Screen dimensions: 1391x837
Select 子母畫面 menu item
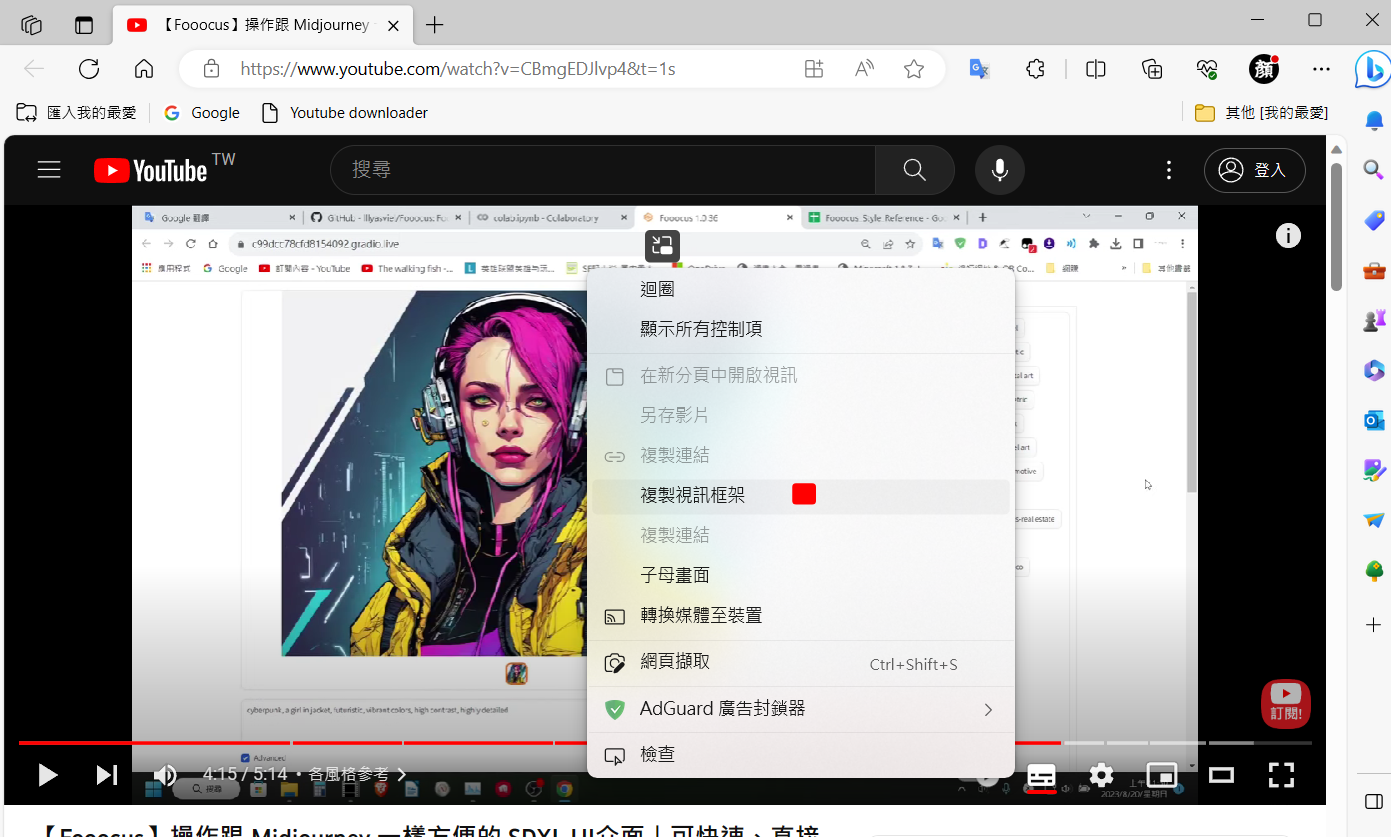coord(801,575)
